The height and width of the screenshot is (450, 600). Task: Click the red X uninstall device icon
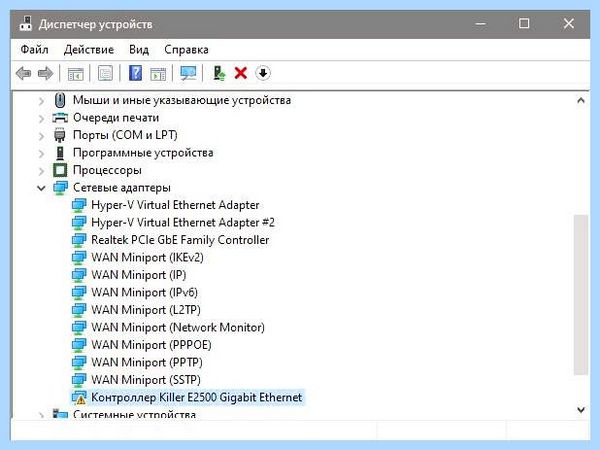pos(241,73)
